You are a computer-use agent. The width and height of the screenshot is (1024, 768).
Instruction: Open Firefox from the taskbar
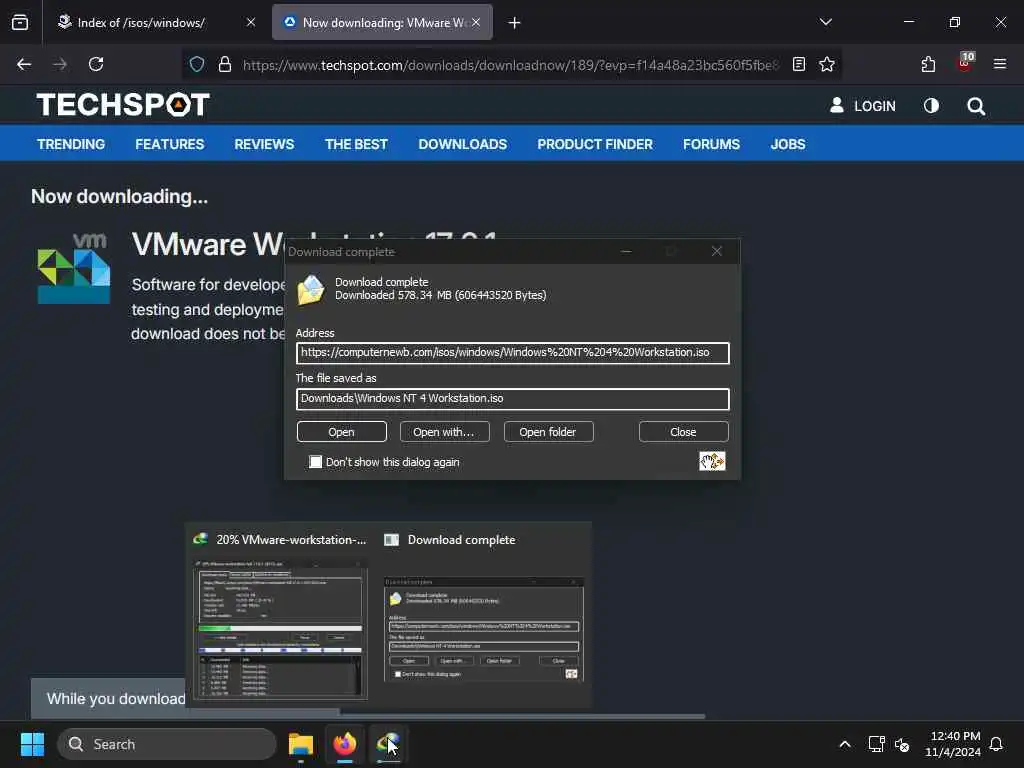click(x=345, y=744)
